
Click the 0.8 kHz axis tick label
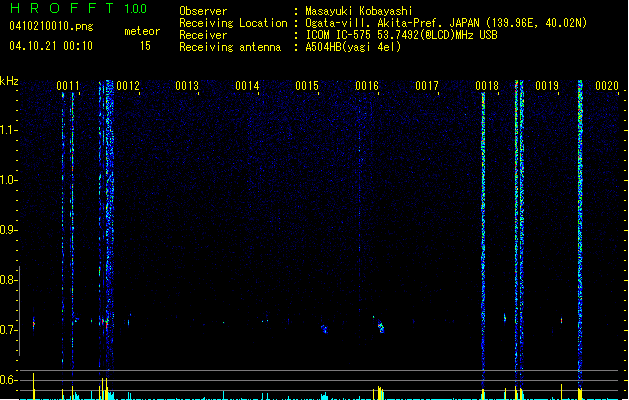(x=8, y=280)
